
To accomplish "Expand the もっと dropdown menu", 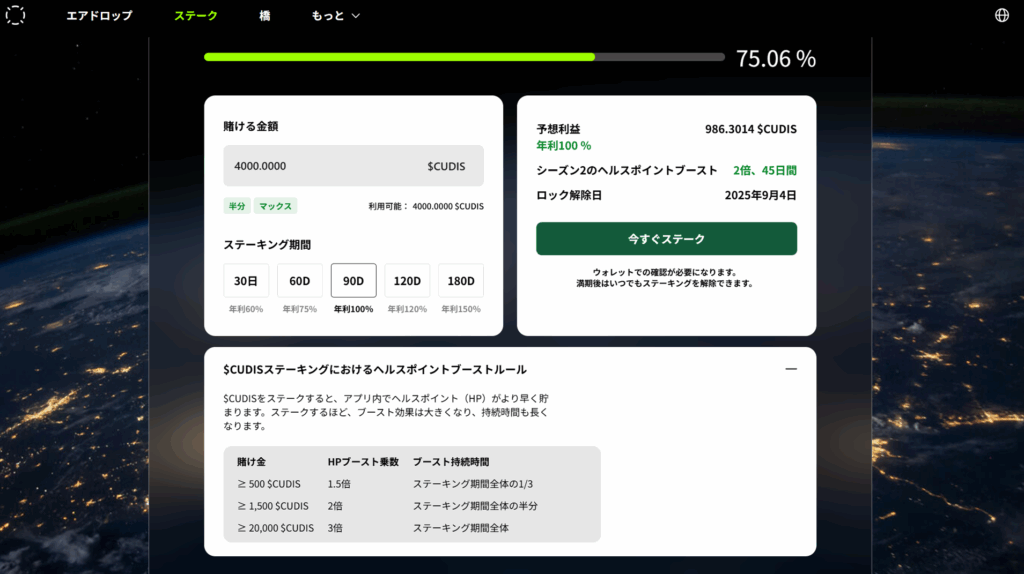I will click(x=336, y=16).
